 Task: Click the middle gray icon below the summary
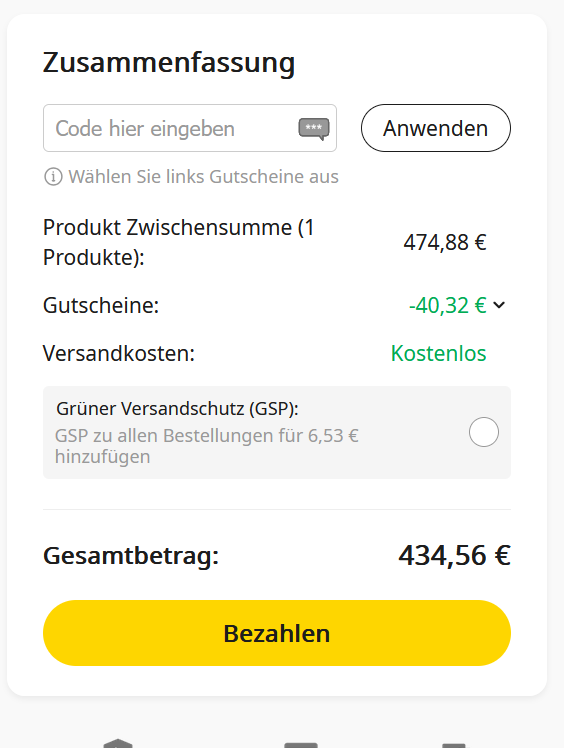click(301, 745)
